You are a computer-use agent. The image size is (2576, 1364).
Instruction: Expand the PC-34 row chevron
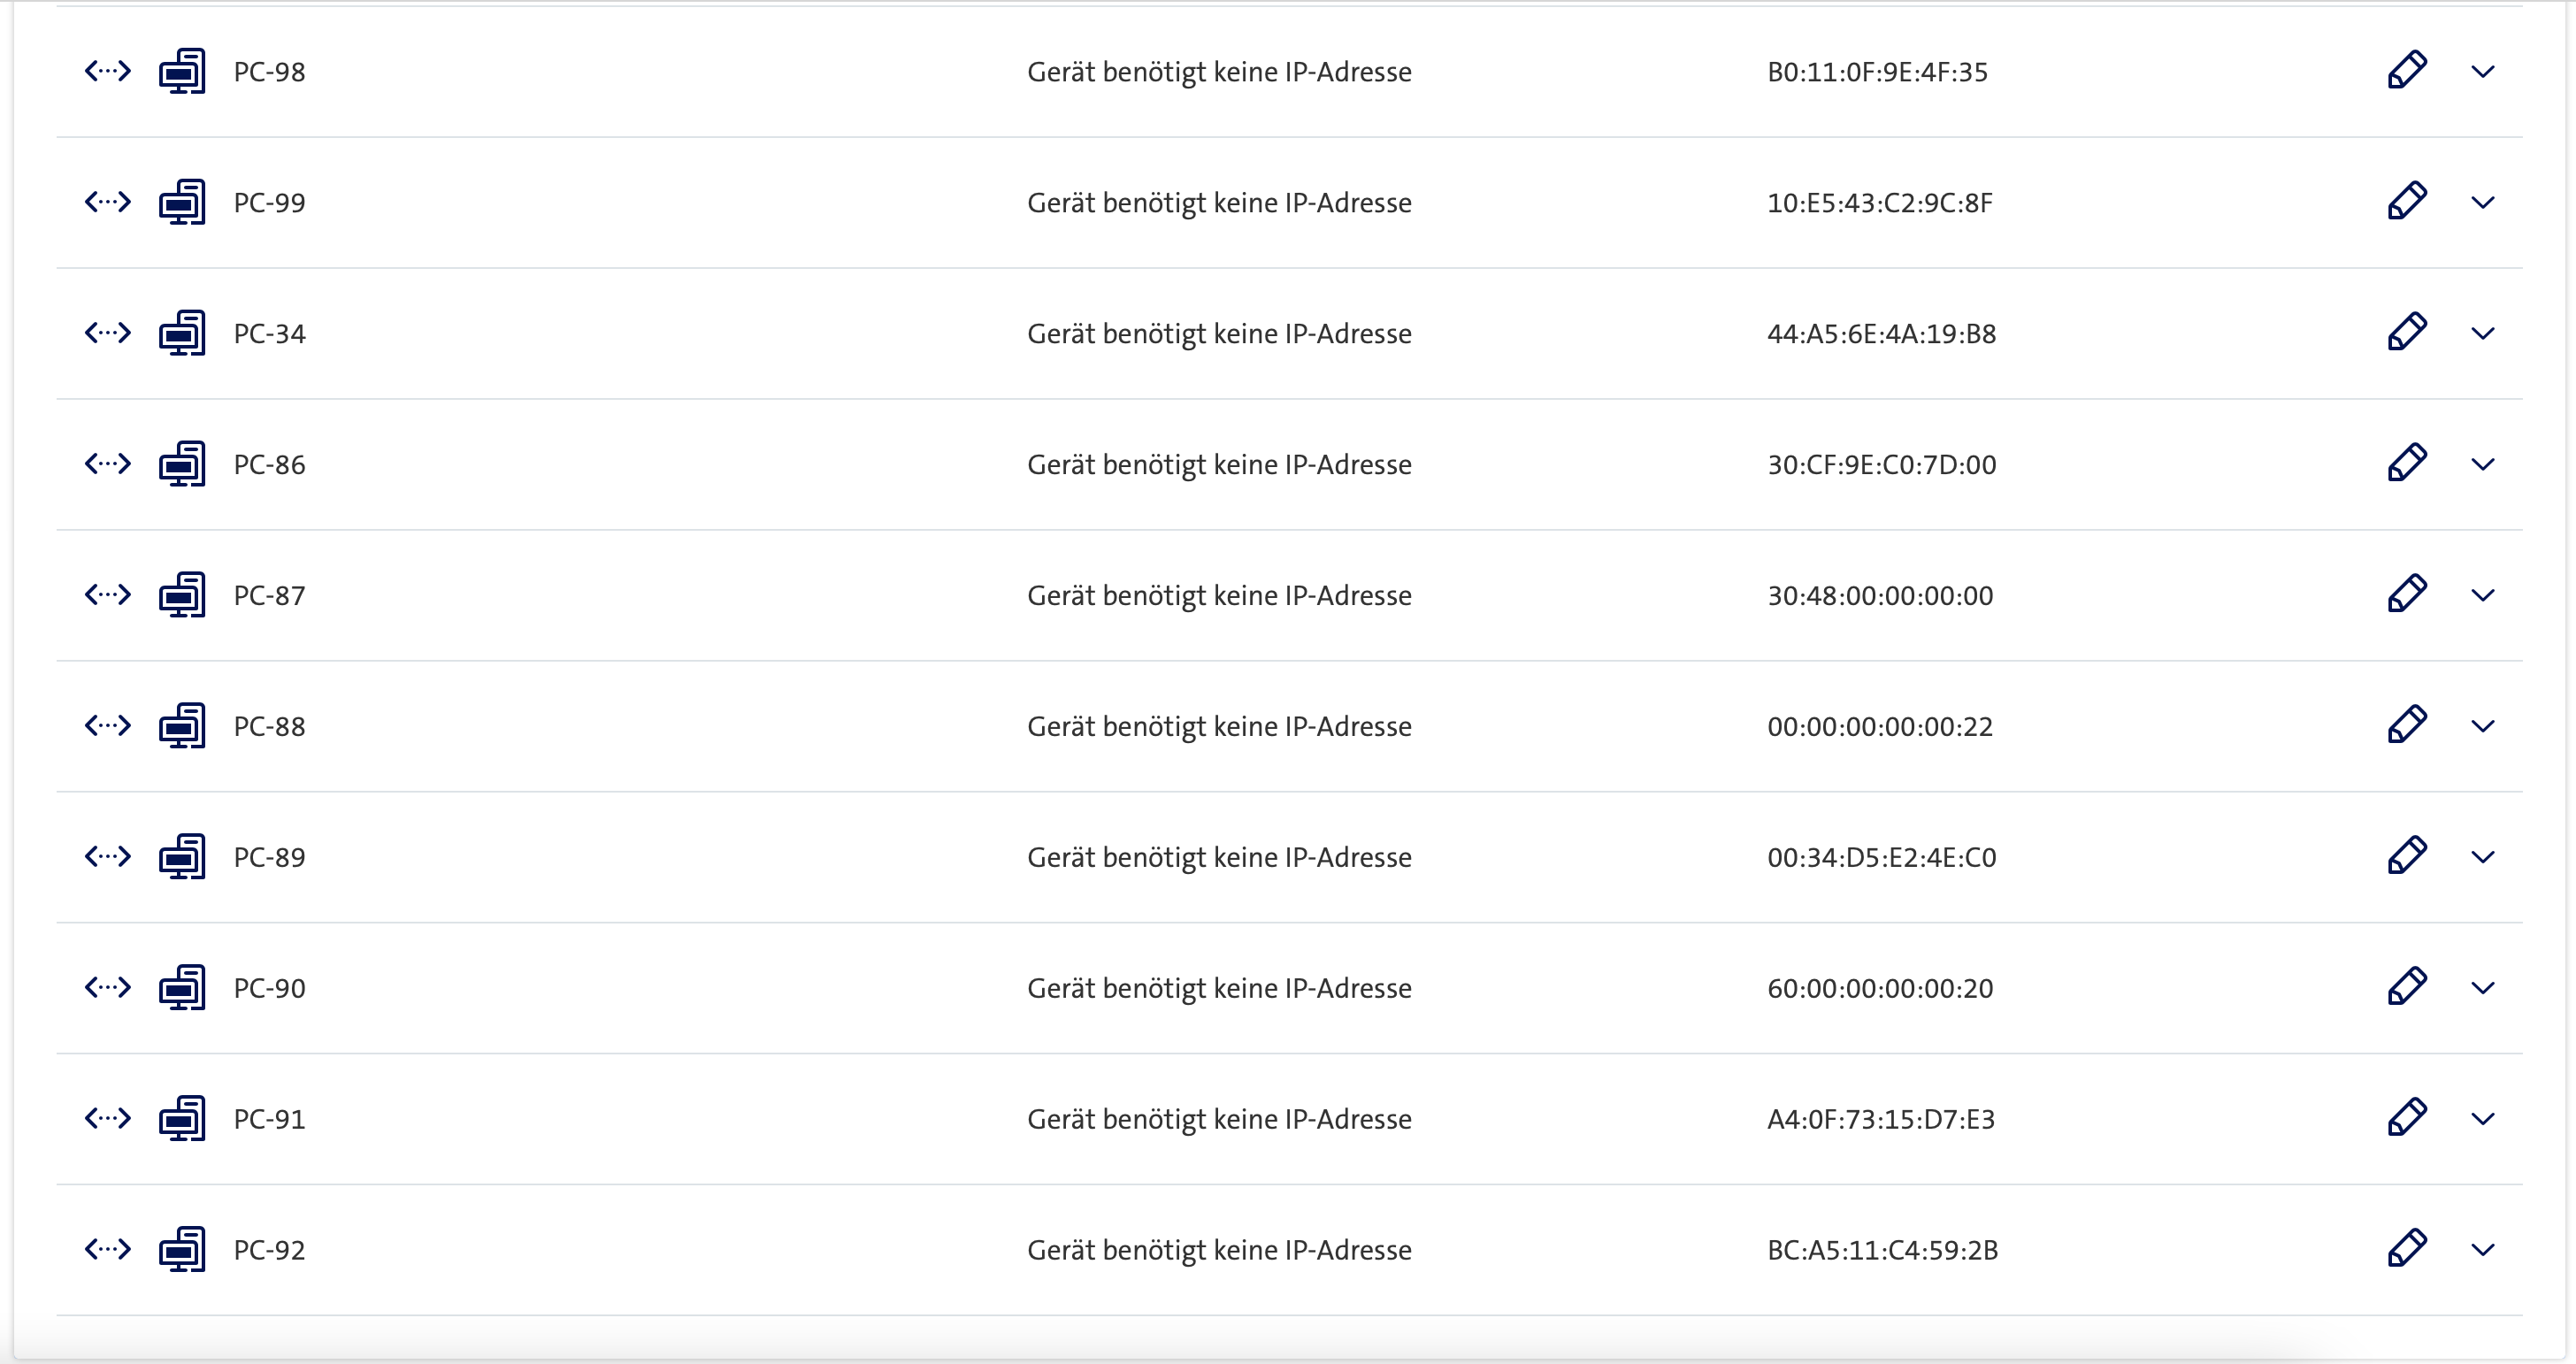point(2482,334)
